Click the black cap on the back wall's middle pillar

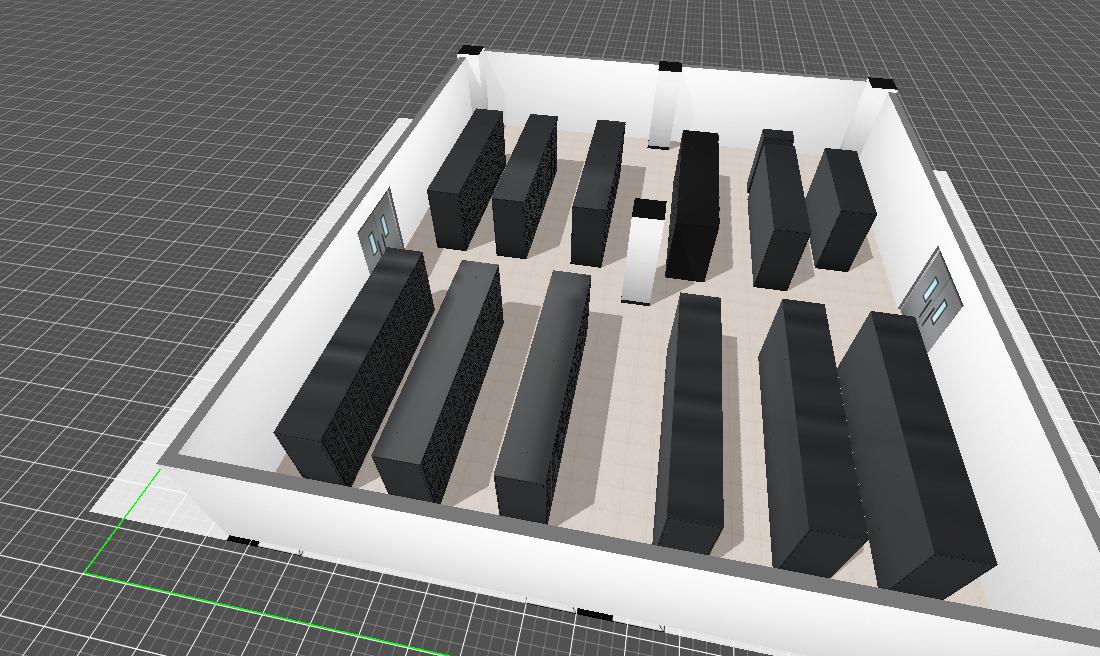pos(670,67)
